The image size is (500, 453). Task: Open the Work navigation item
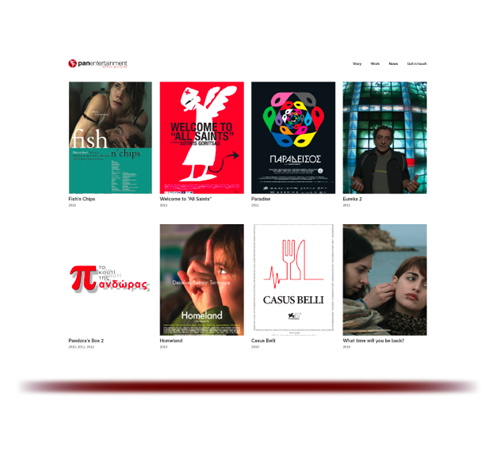click(x=375, y=64)
